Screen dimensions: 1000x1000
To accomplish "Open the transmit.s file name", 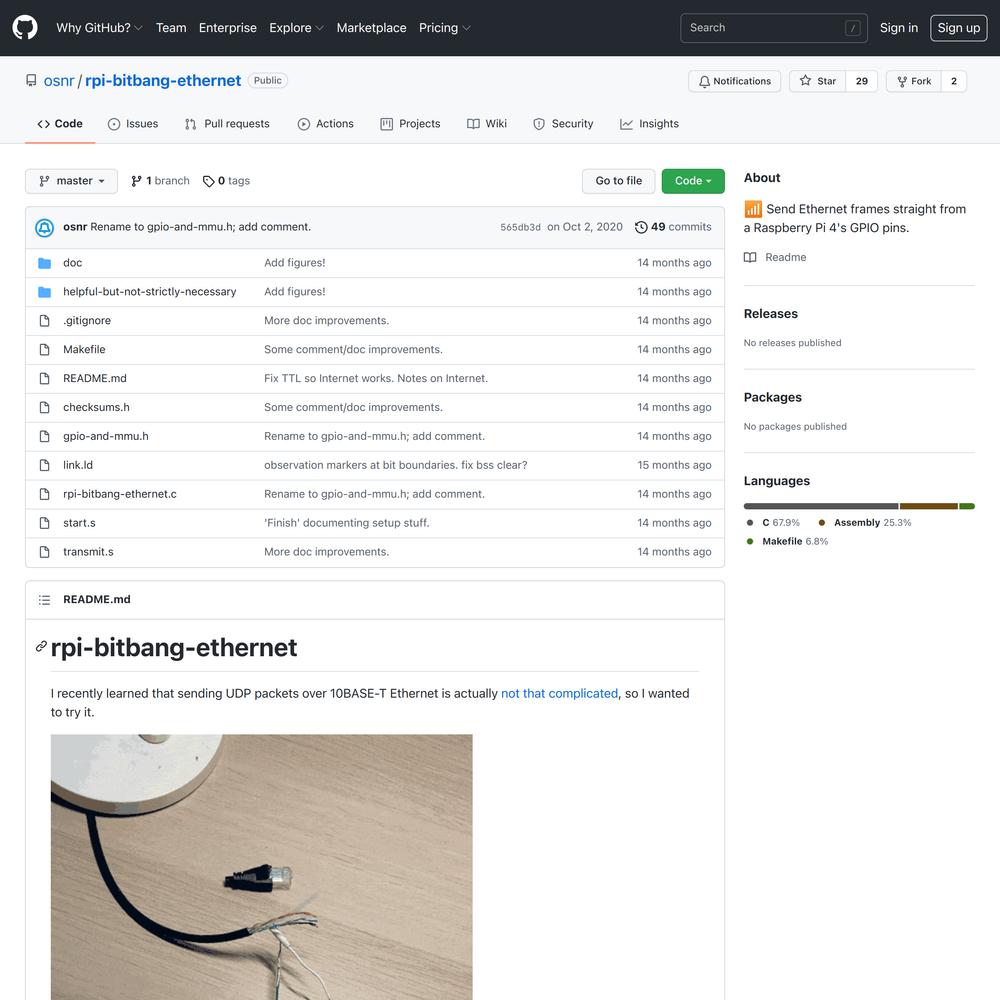I will pyautogui.click(x=88, y=552).
